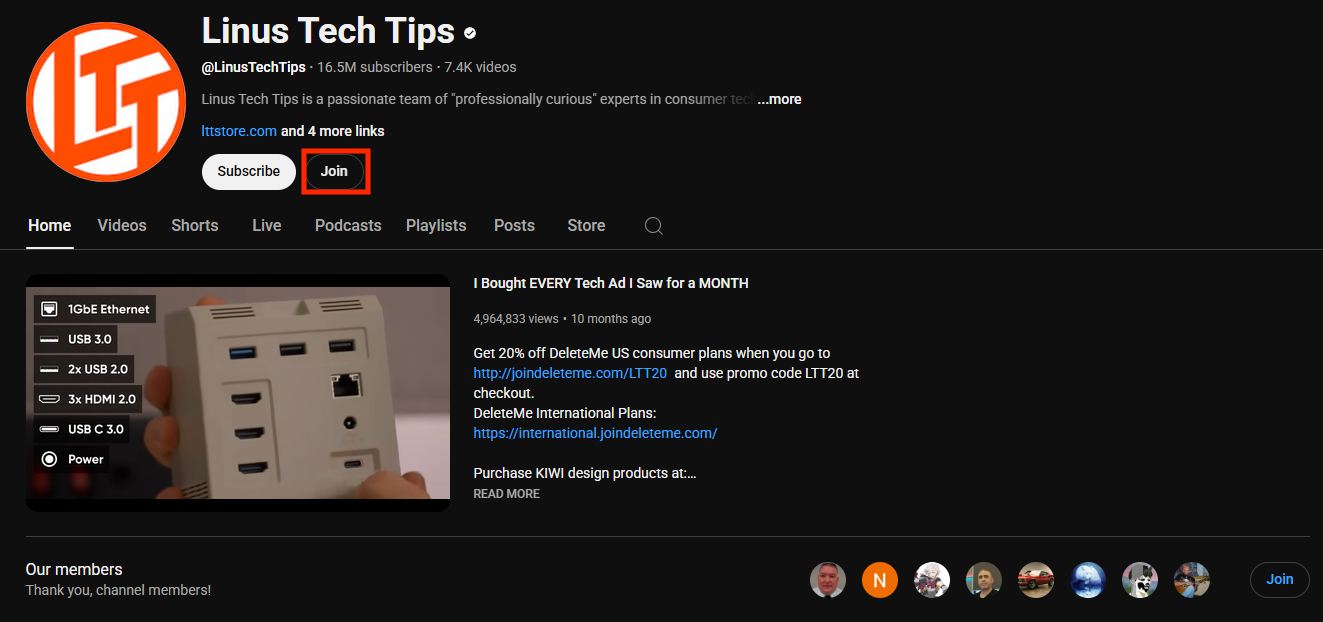This screenshot has height=622, width=1323.
Task: Click the highlighted Join button
Action: click(335, 171)
